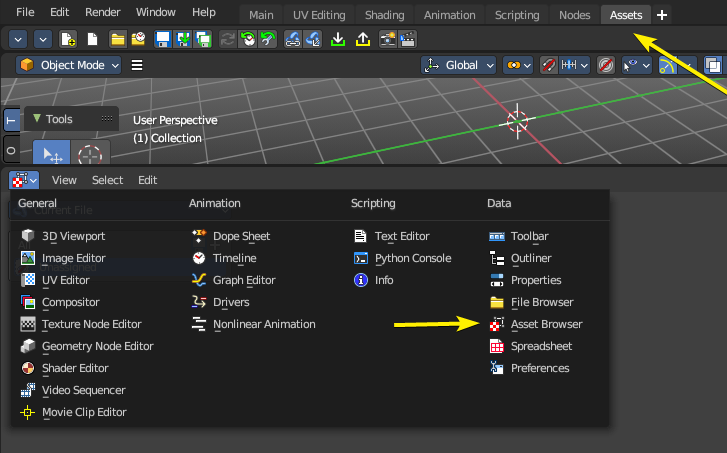Collapse the Tools panel triangle

[37, 118]
